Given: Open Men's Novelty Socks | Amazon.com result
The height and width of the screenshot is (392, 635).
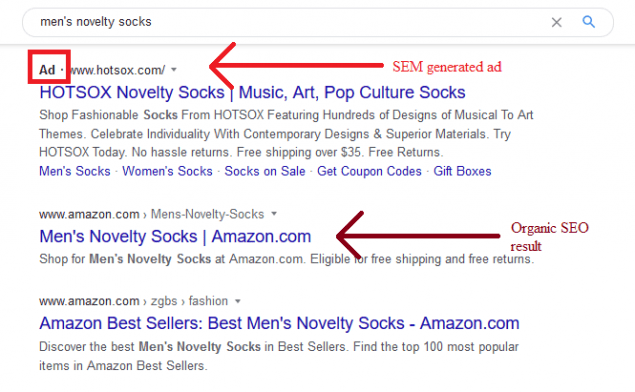Looking at the screenshot, I should 175,236.
